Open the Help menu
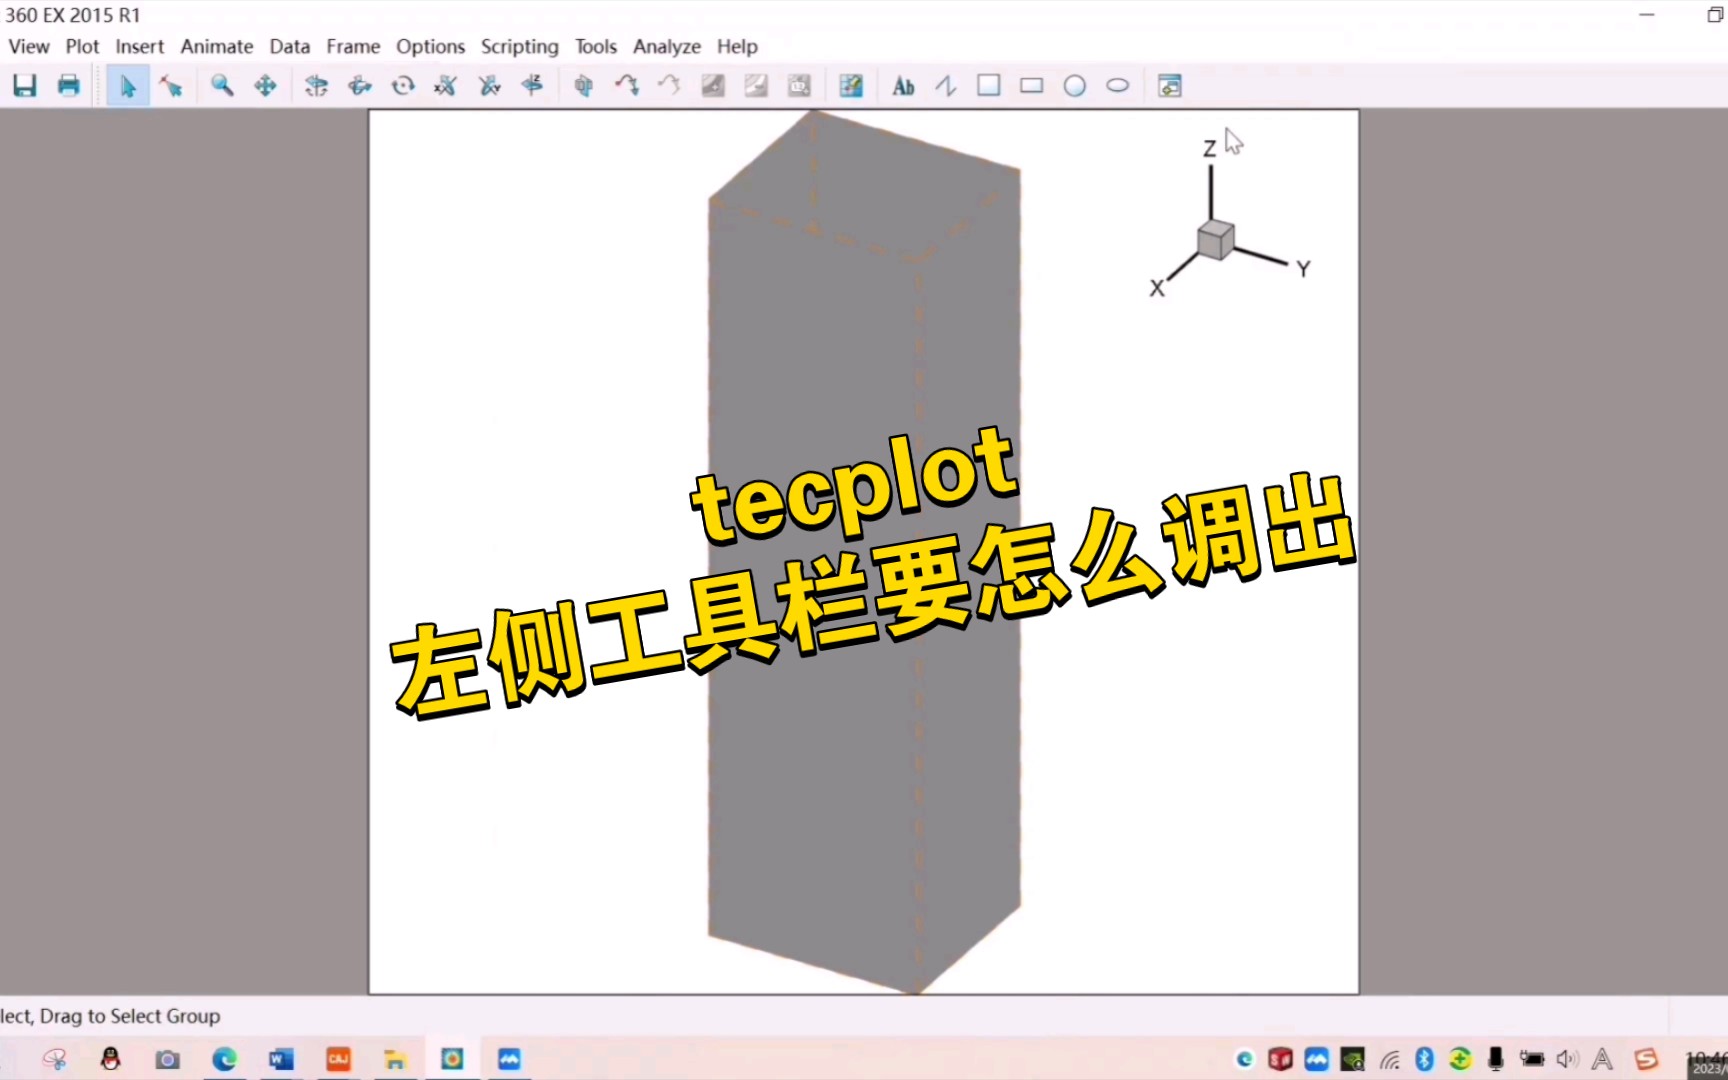 pos(737,47)
